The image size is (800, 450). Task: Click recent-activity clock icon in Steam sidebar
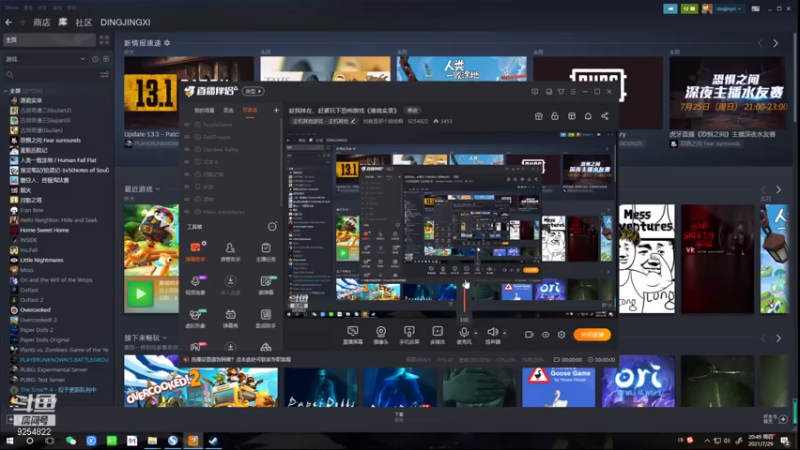click(95, 59)
